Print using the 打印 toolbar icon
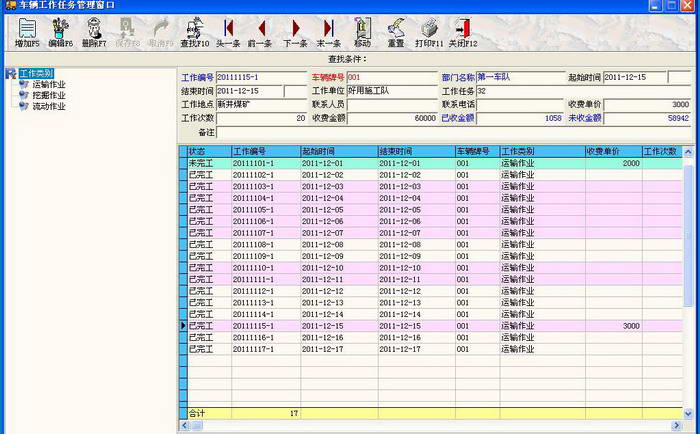700x434 pixels. (x=430, y=31)
